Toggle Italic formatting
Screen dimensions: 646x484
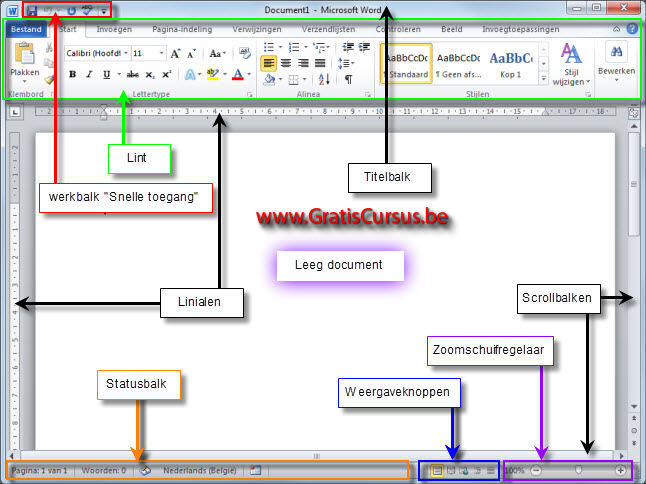click(x=89, y=75)
